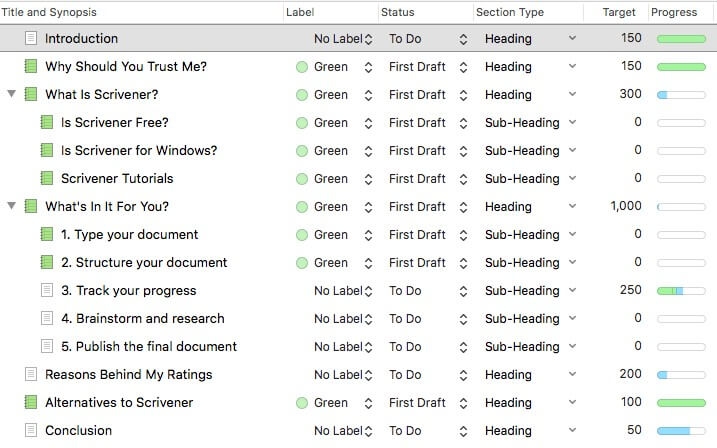
Task: Click the Scrivener Tutorials document icon
Action: [47, 178]
